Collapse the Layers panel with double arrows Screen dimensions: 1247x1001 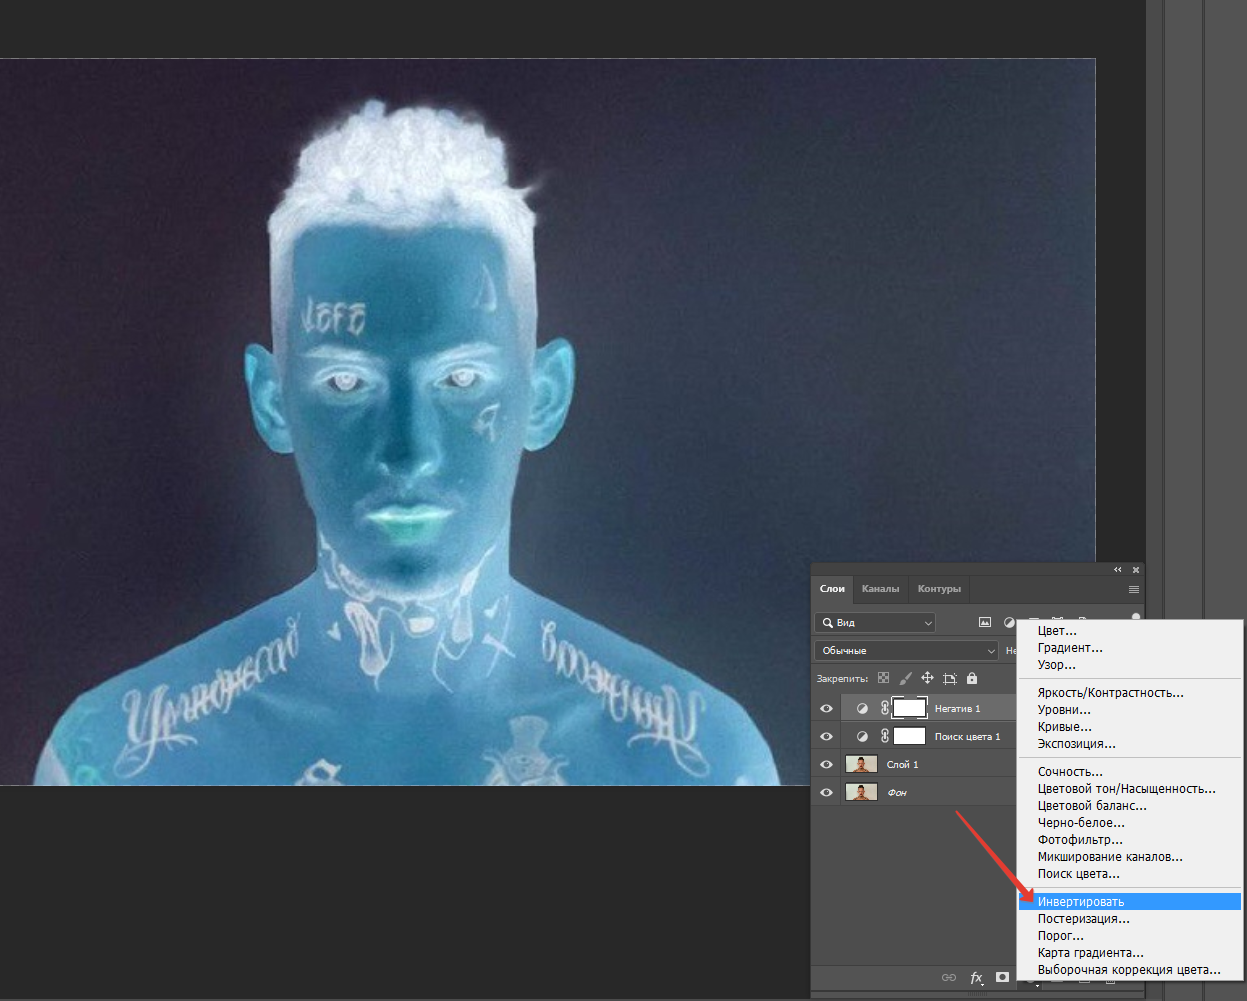tap(1118, 569)
